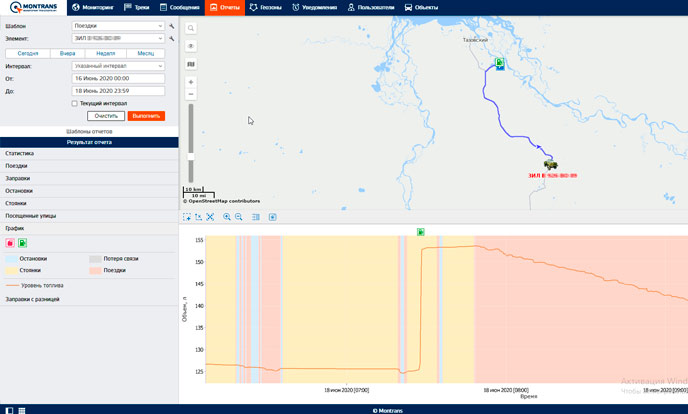Click the map search icon
This screenshot has width=688, height=414.
[191, 28]
